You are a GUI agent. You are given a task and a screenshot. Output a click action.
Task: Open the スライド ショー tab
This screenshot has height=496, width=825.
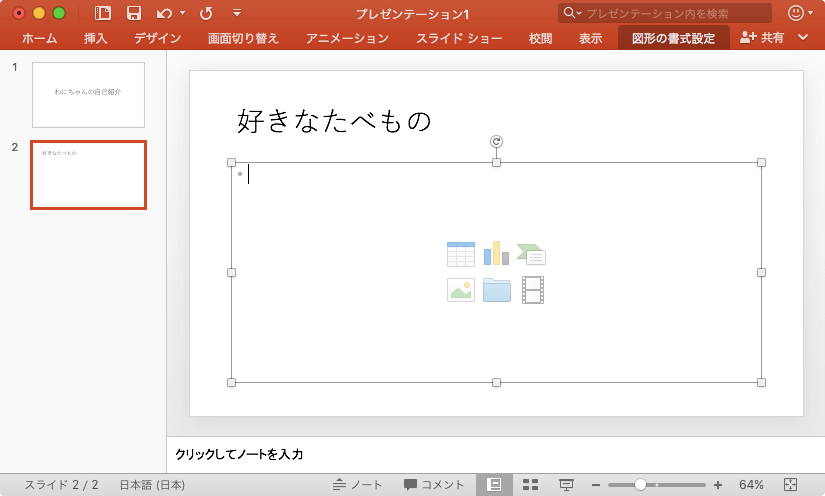pyautogui.click(x=459, y=38)
